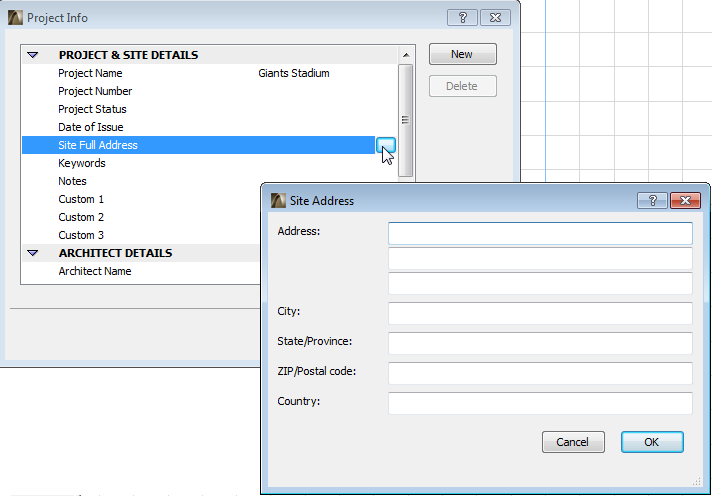Click the ZIP/Postal code input field

[540, 373]
